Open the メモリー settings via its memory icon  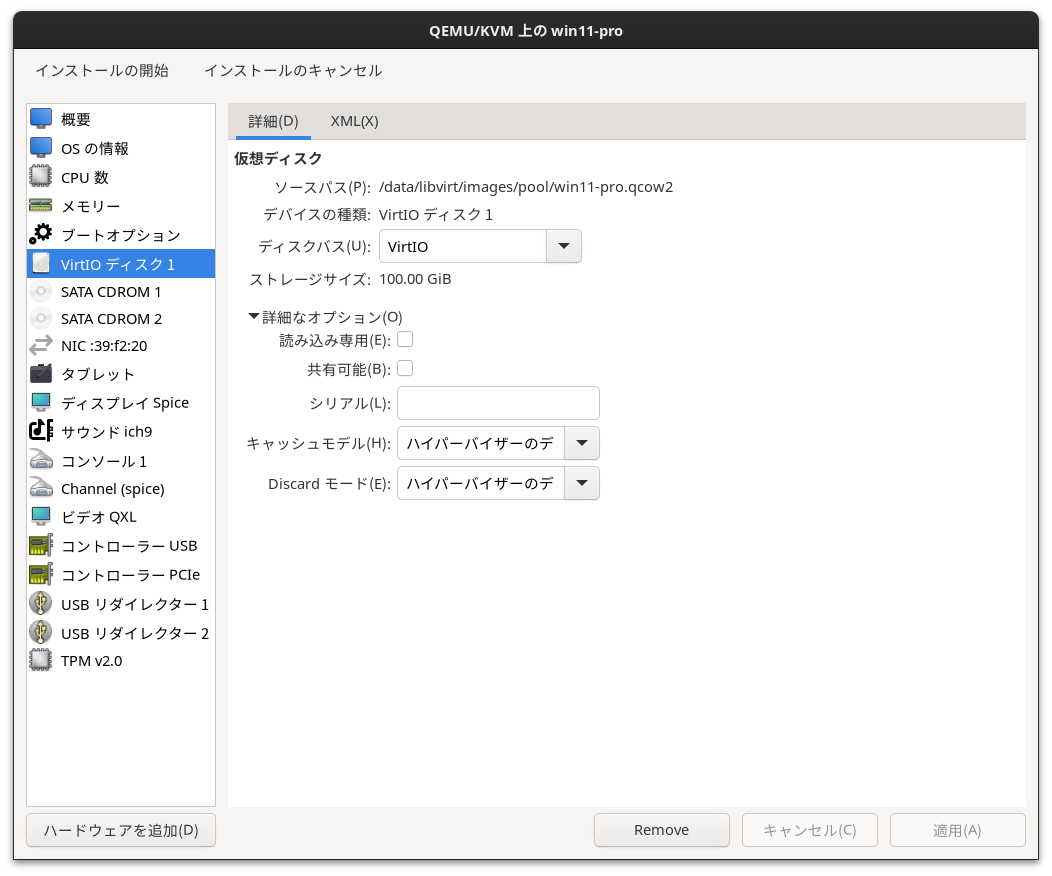[40, 206]
